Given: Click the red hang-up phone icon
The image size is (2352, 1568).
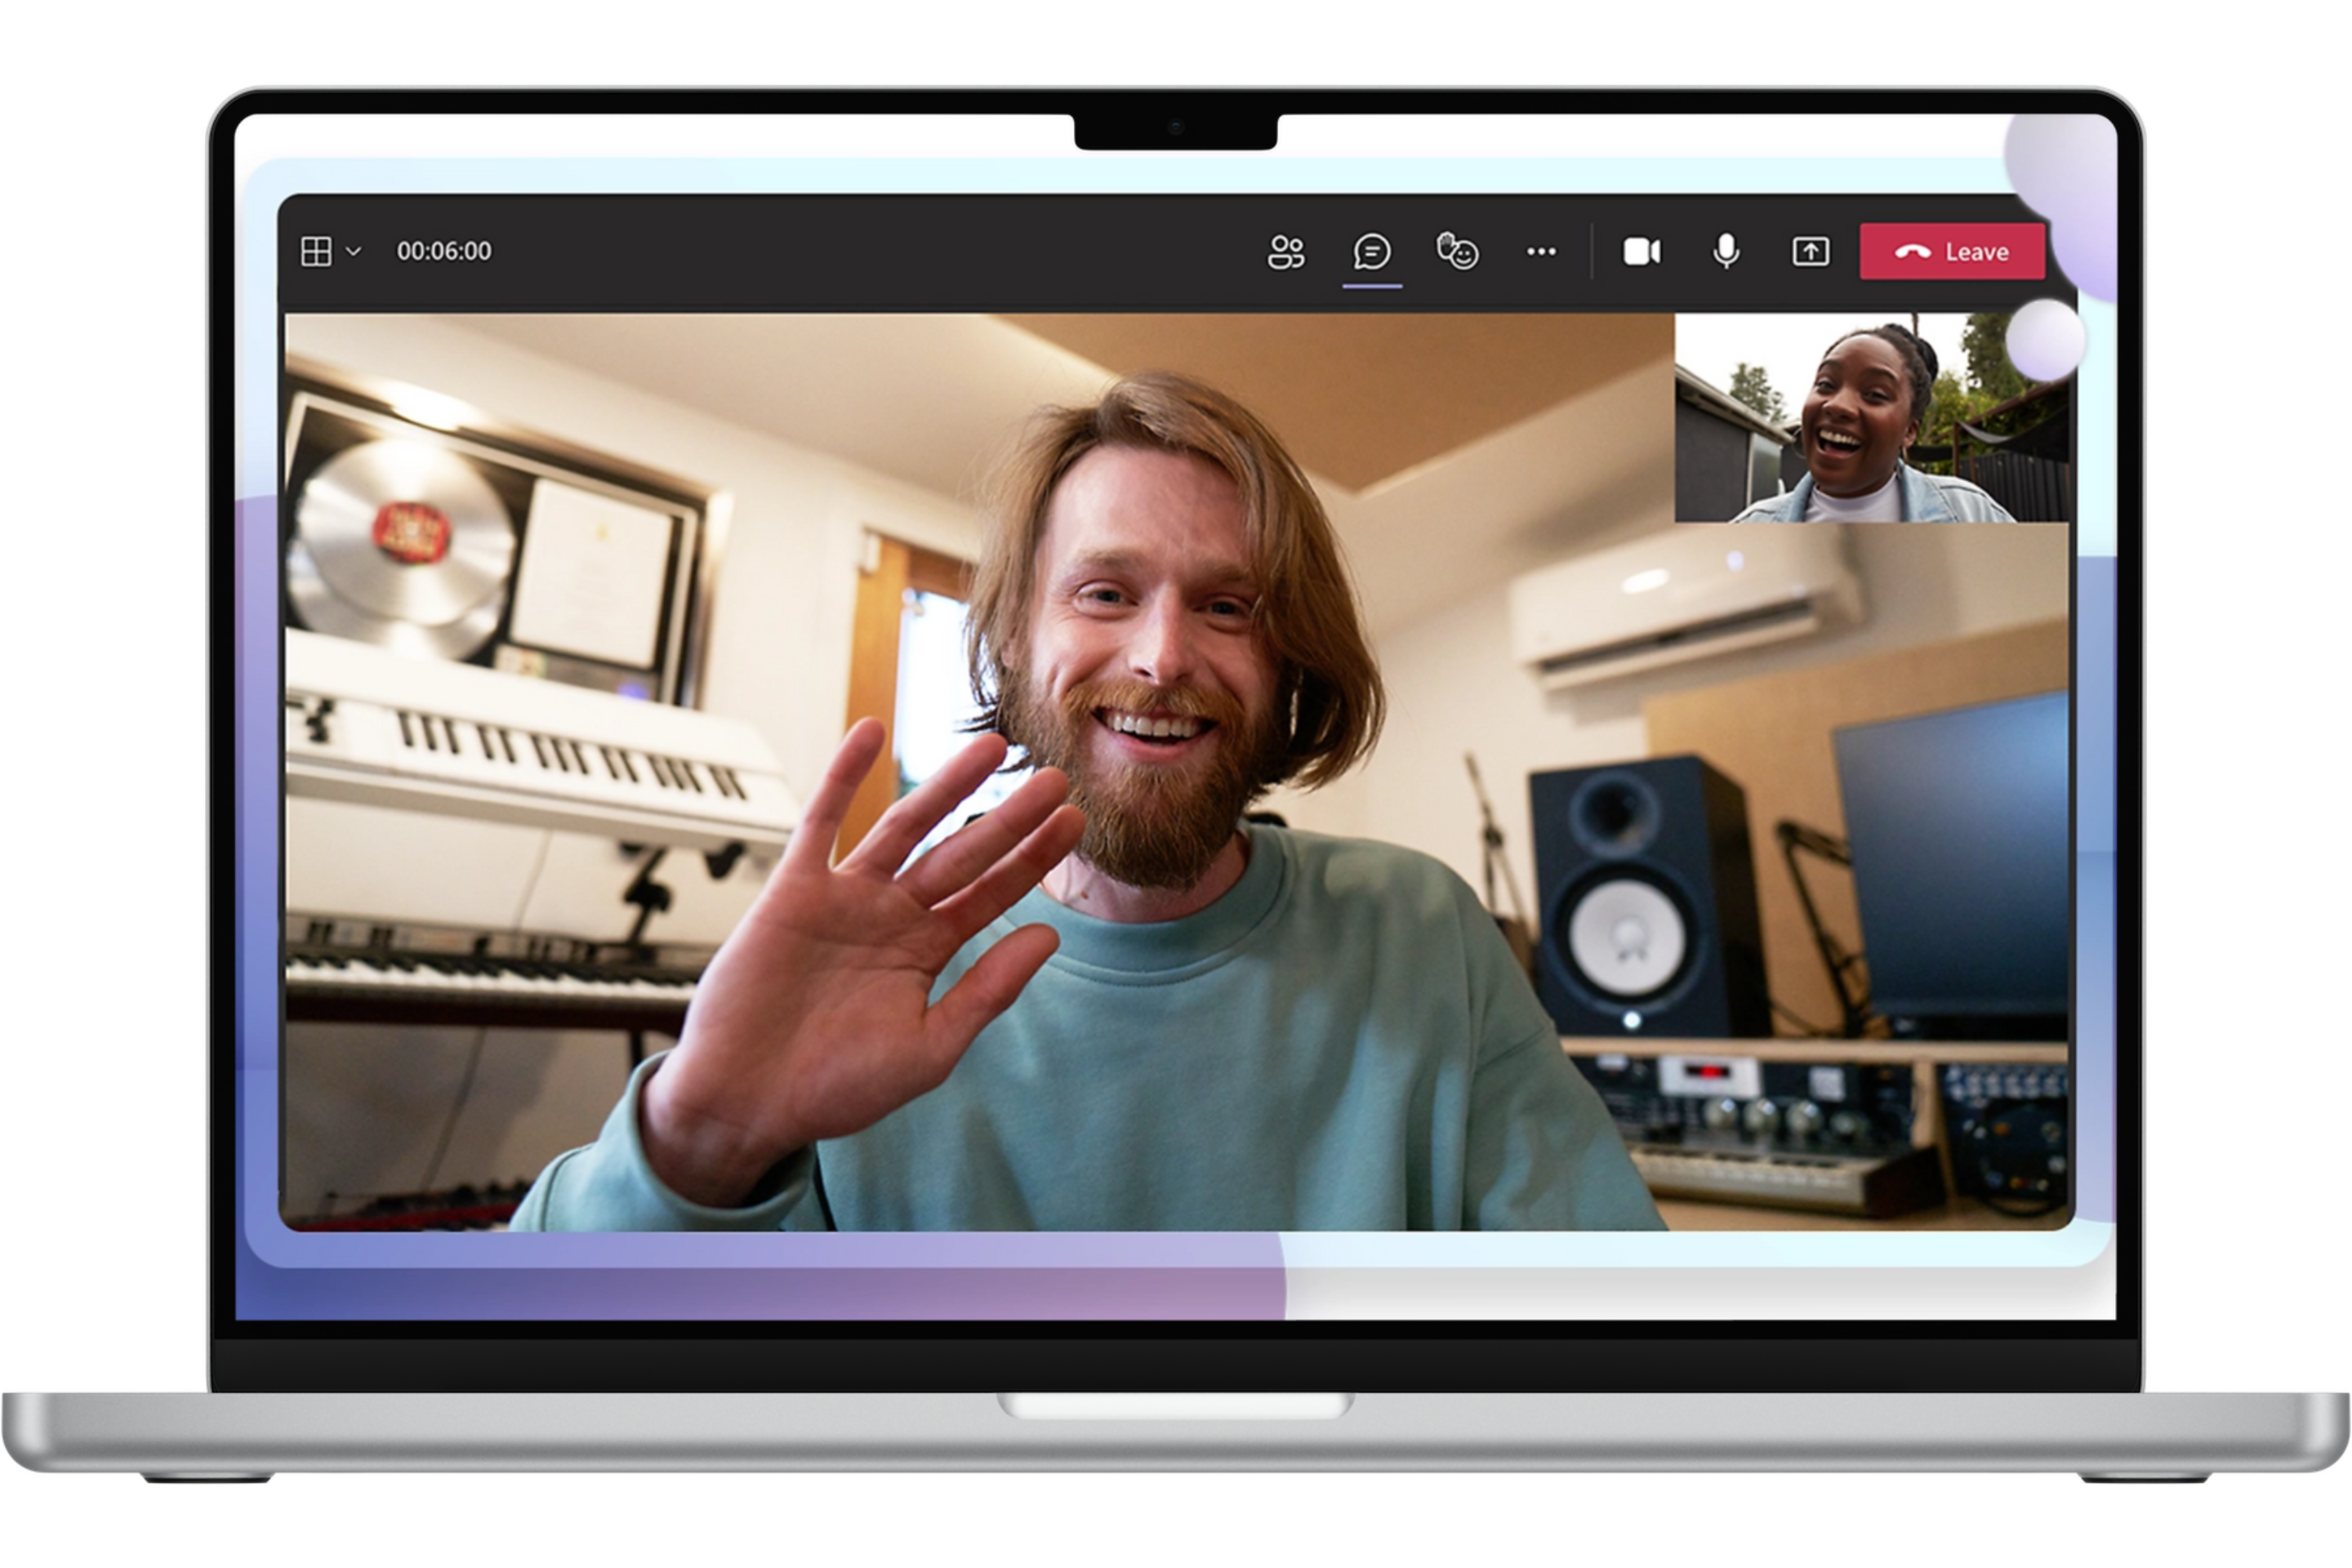Looking at the screenshot, I should coord(1912,252).
